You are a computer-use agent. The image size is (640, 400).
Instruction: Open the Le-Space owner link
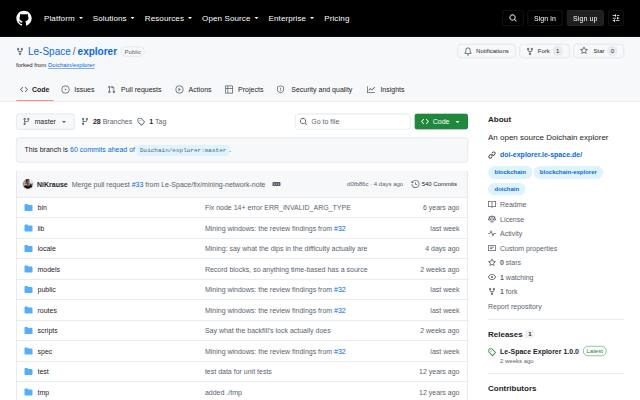(x=49, y=51)
